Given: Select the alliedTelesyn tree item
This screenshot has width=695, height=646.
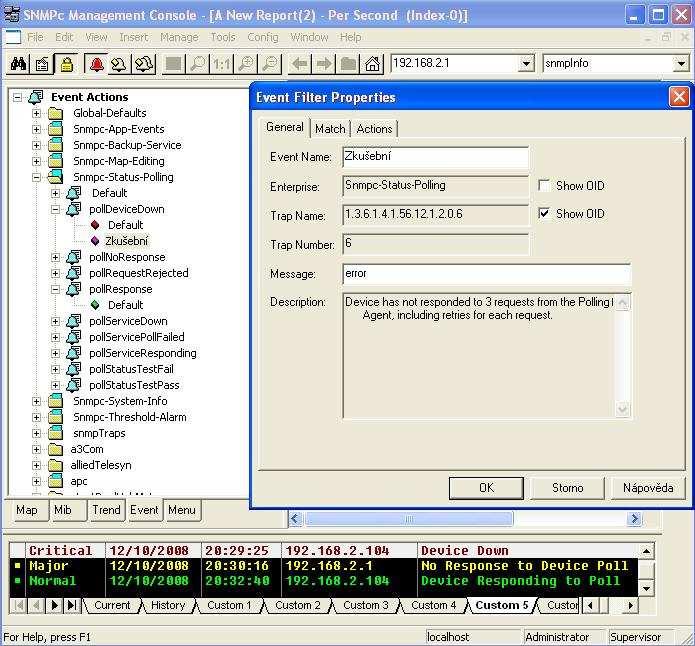Looking at the screenshot, I should (101, 465).
